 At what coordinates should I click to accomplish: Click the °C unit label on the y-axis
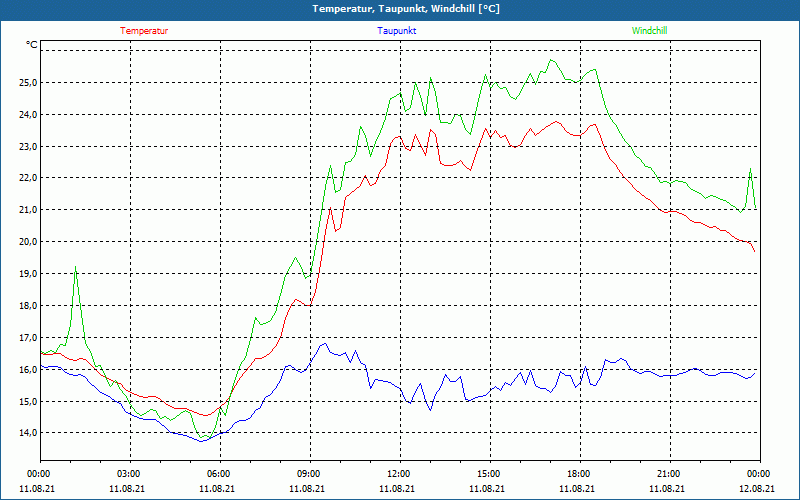[32, 45]
